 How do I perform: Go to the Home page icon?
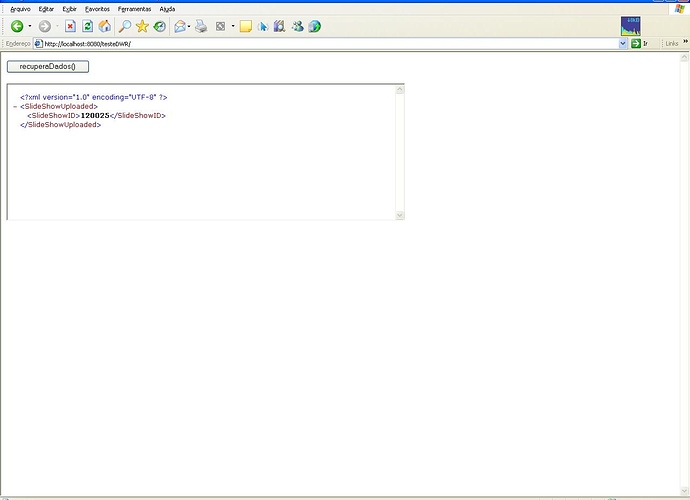(105, 26)
